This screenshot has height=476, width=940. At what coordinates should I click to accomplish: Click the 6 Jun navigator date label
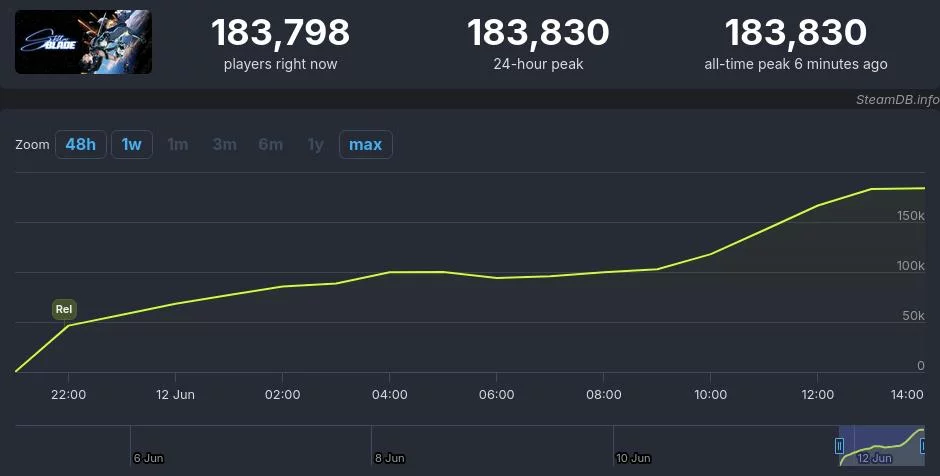click(148, 458)
